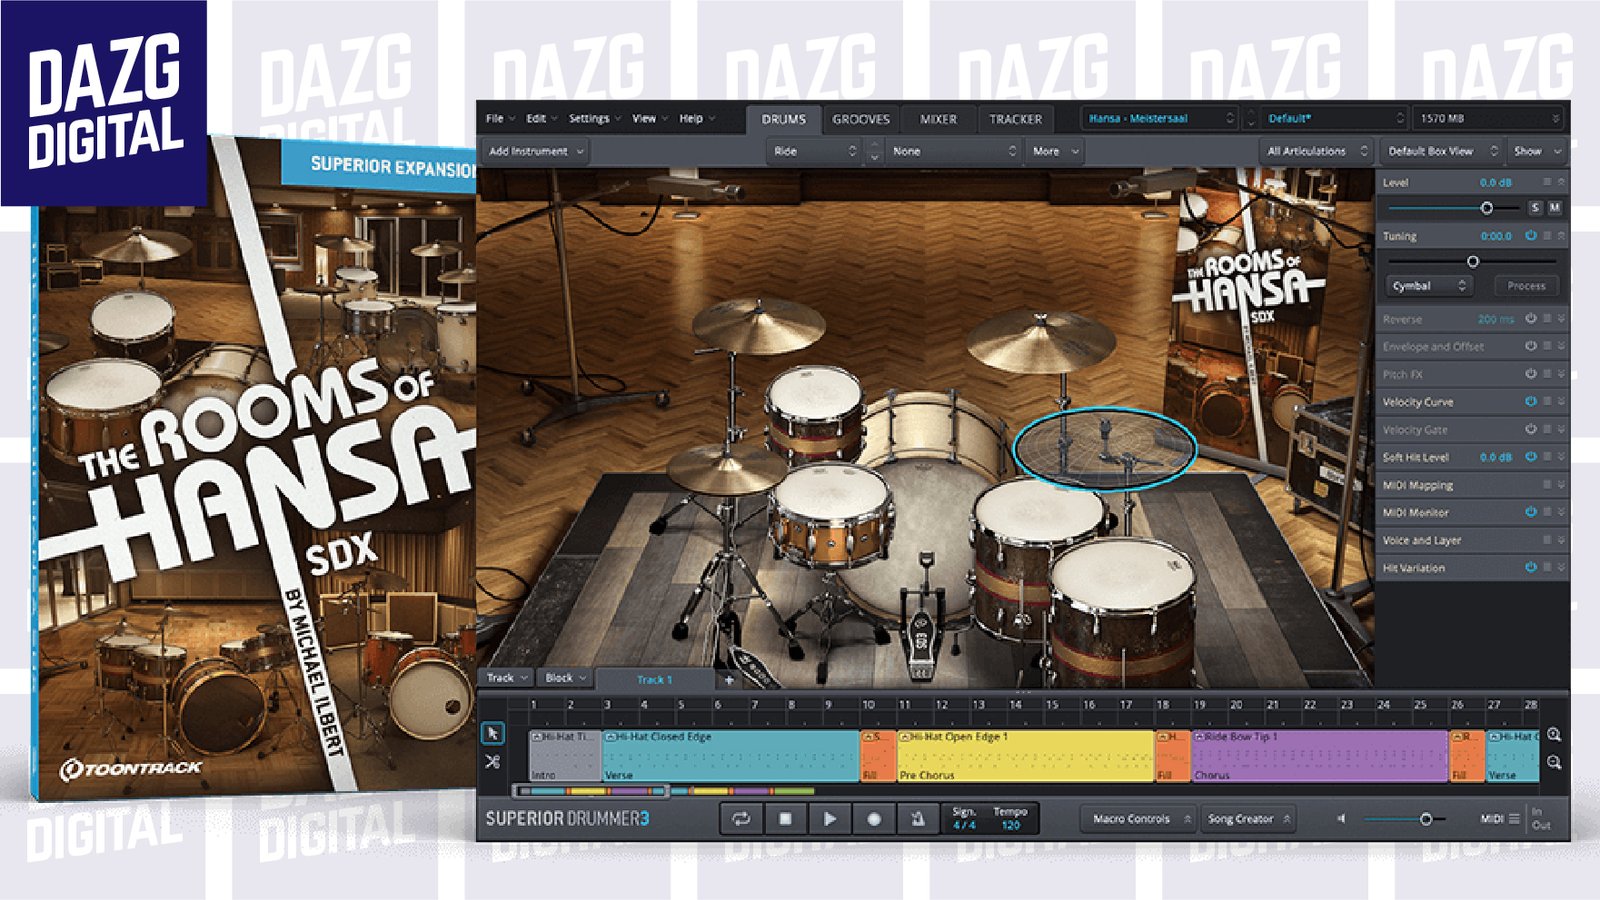The height and width of the screenshot is (900, 1600).
Task: Open the Tuning property menu square icon
Action: (1547, 236)
